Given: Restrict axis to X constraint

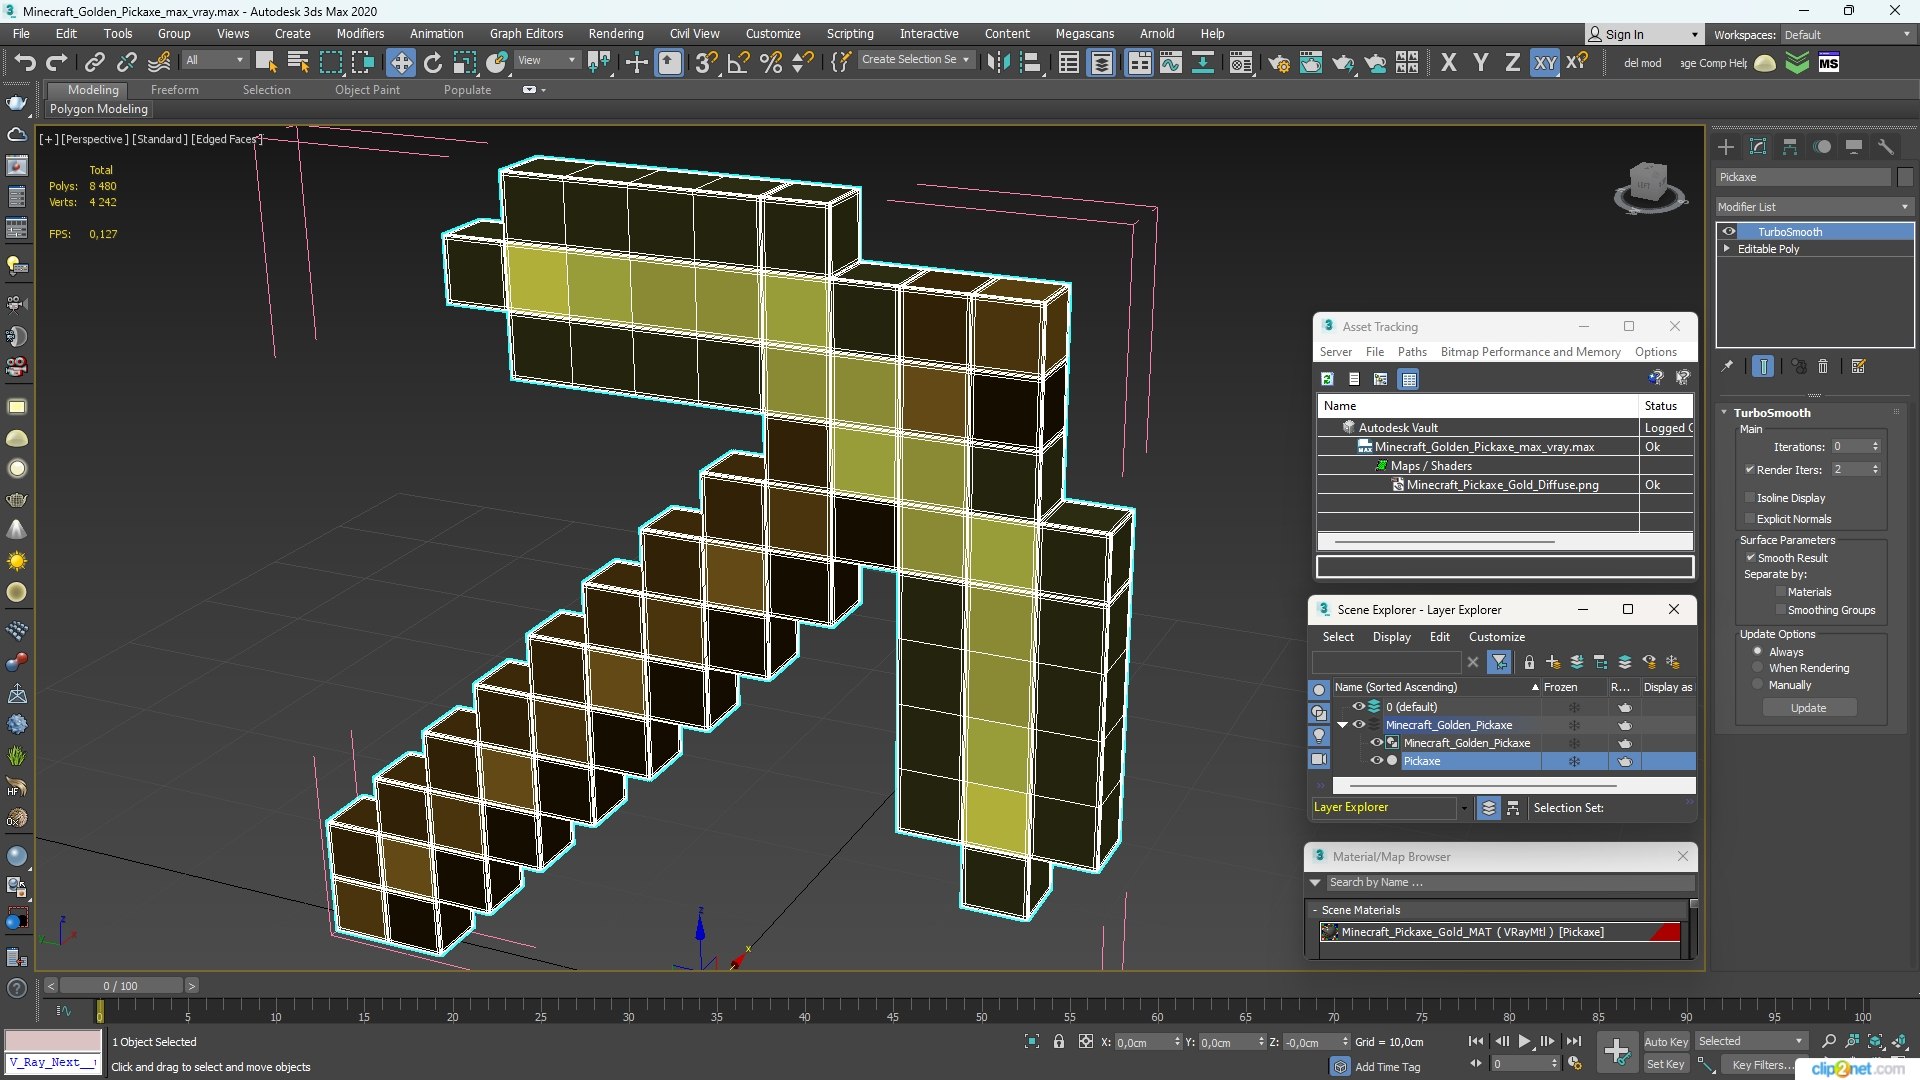Looking at the screenshot, I should (1448, 62).
